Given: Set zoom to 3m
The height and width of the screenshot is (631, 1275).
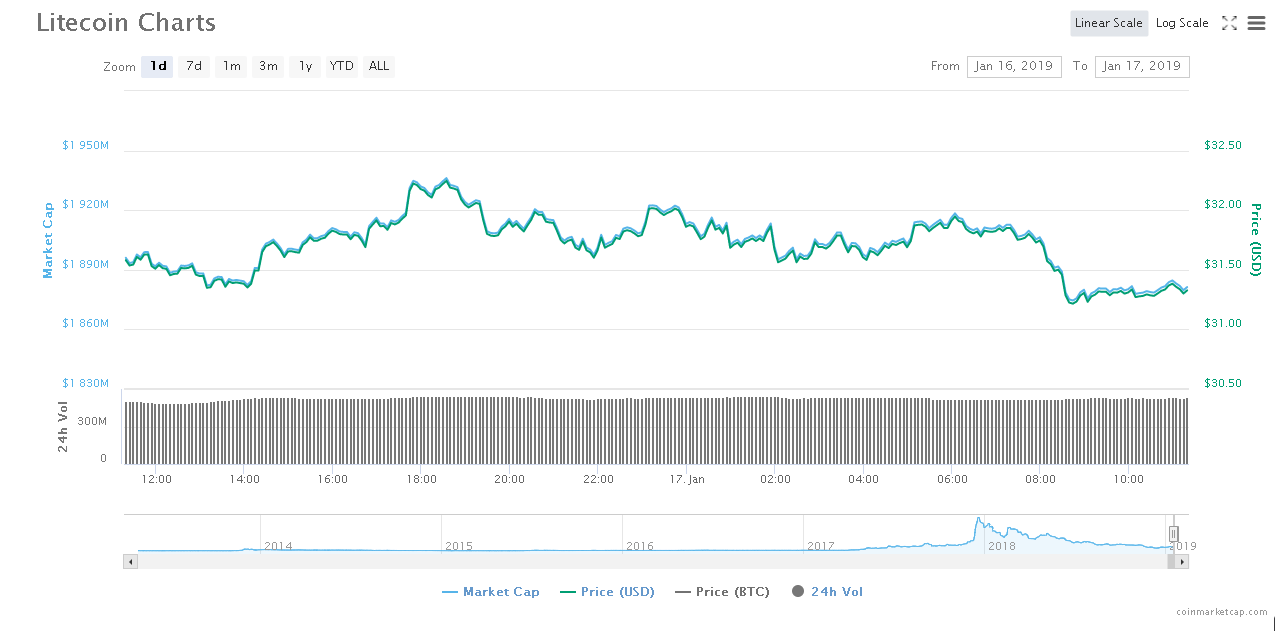Looking at the screenshot, I should coord(268,66).
